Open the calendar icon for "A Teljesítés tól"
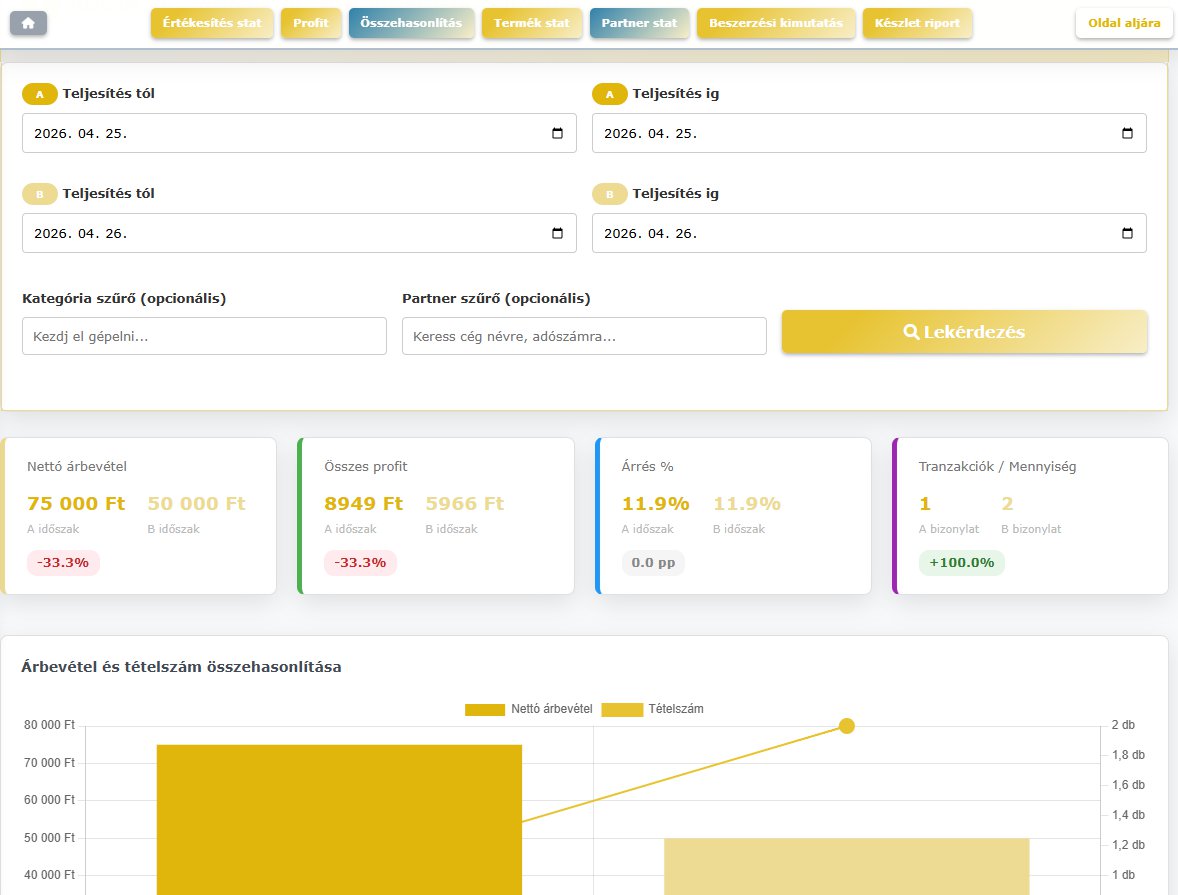1178x895 pixels. click(559, 132)
